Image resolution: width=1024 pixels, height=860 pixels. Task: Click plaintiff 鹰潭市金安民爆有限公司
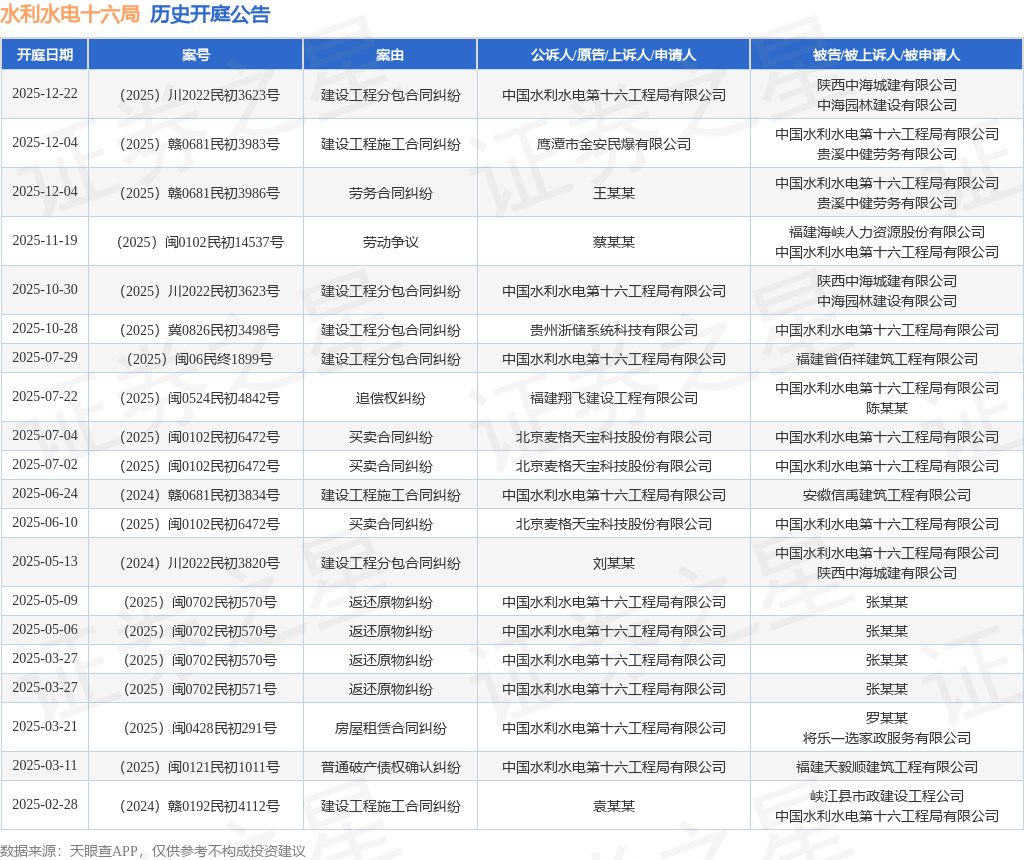click(x=614, y=144)
